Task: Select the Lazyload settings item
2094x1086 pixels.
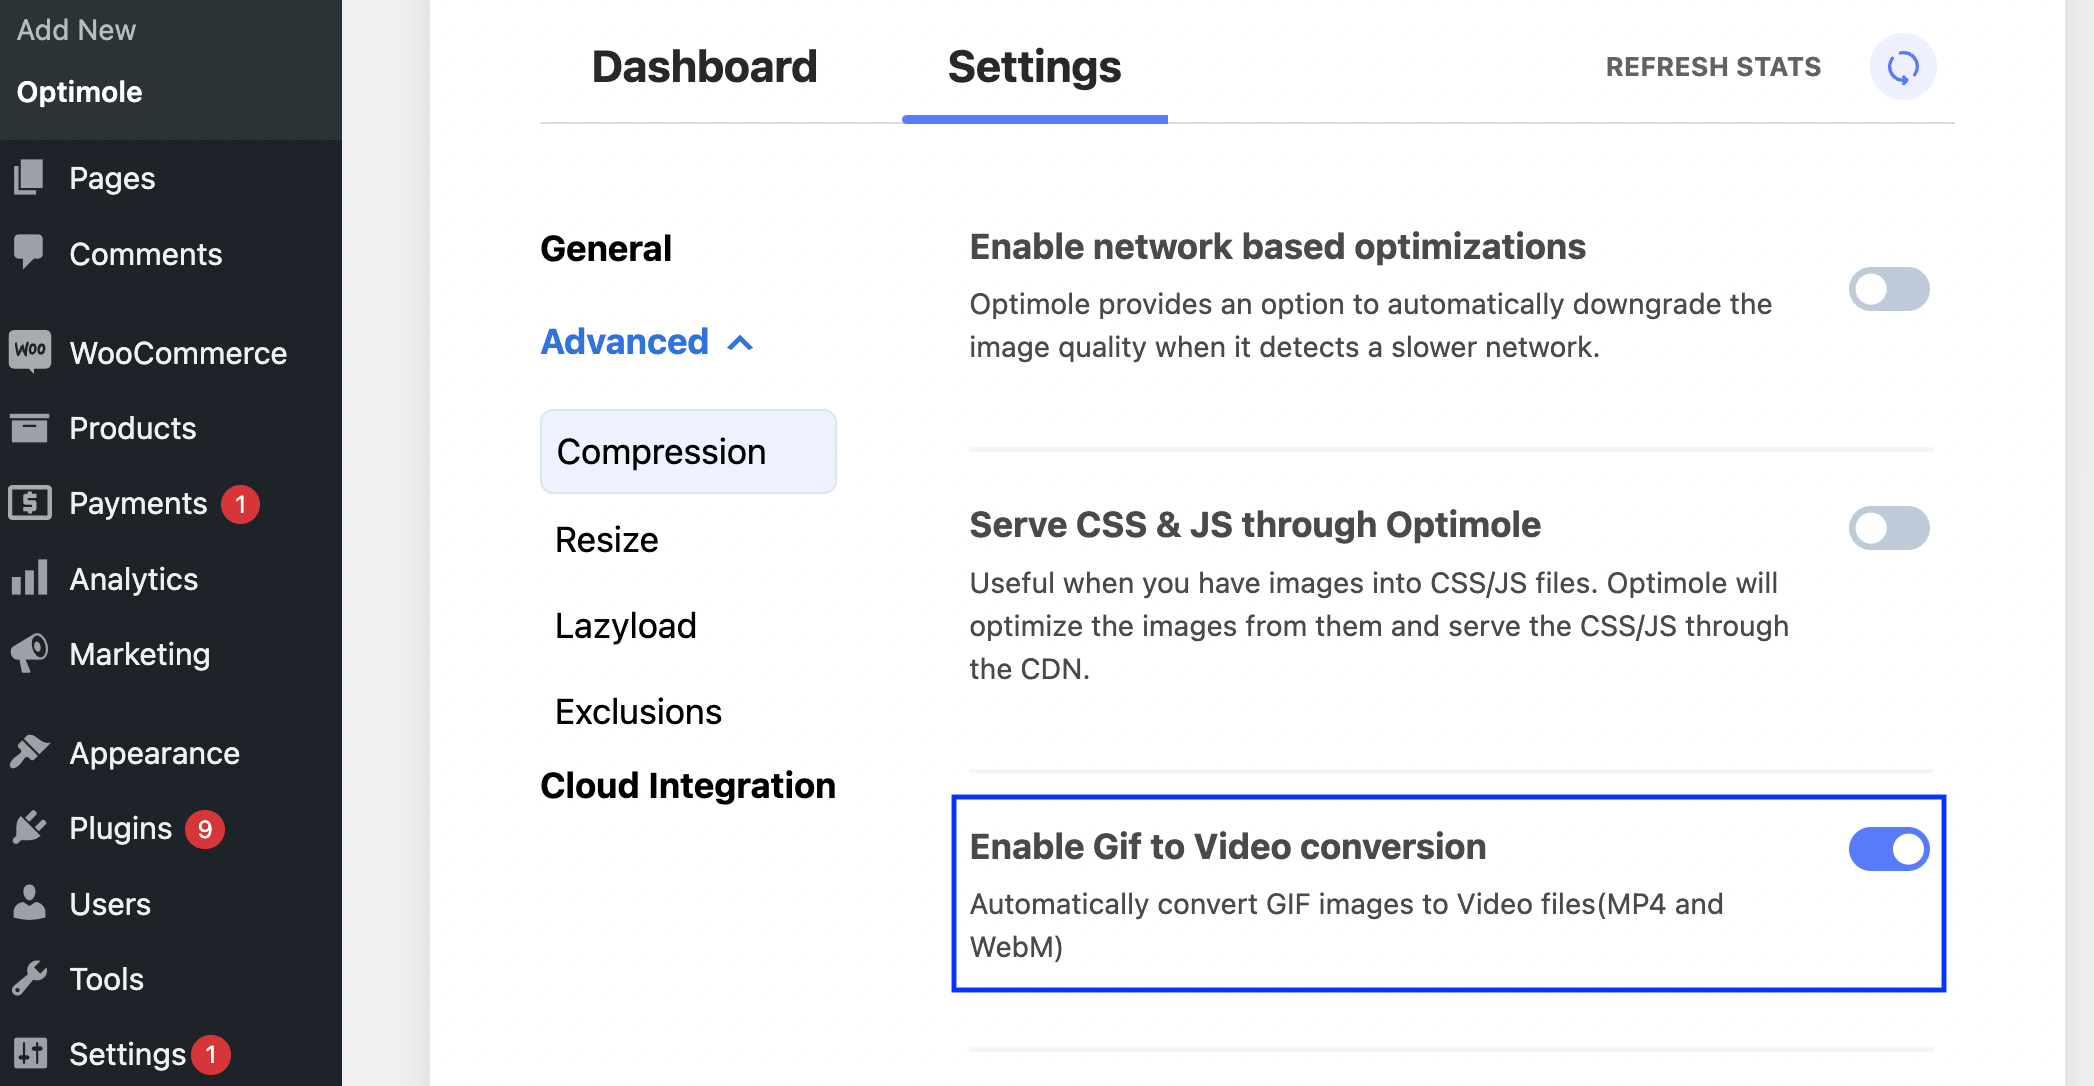Action: click(x=625, y=625)
